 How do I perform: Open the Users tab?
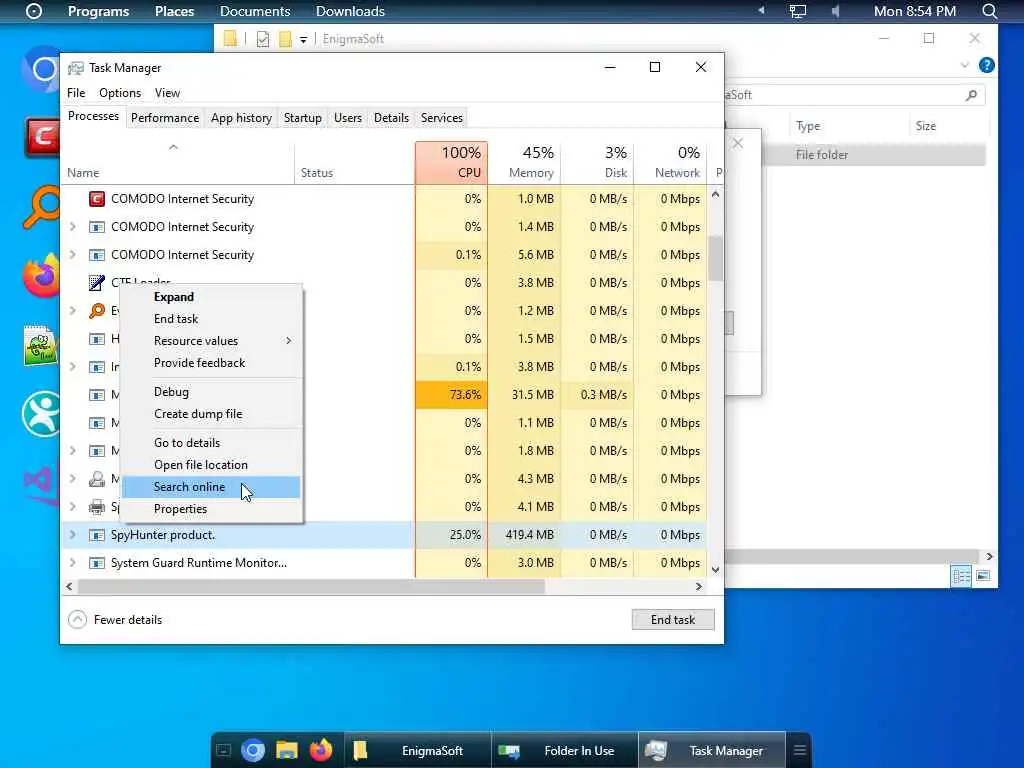tap(347, 118)
